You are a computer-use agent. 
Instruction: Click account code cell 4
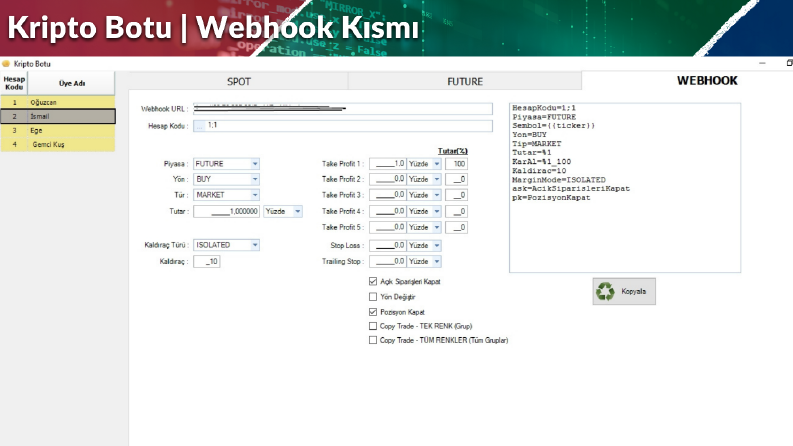[14, 145]
